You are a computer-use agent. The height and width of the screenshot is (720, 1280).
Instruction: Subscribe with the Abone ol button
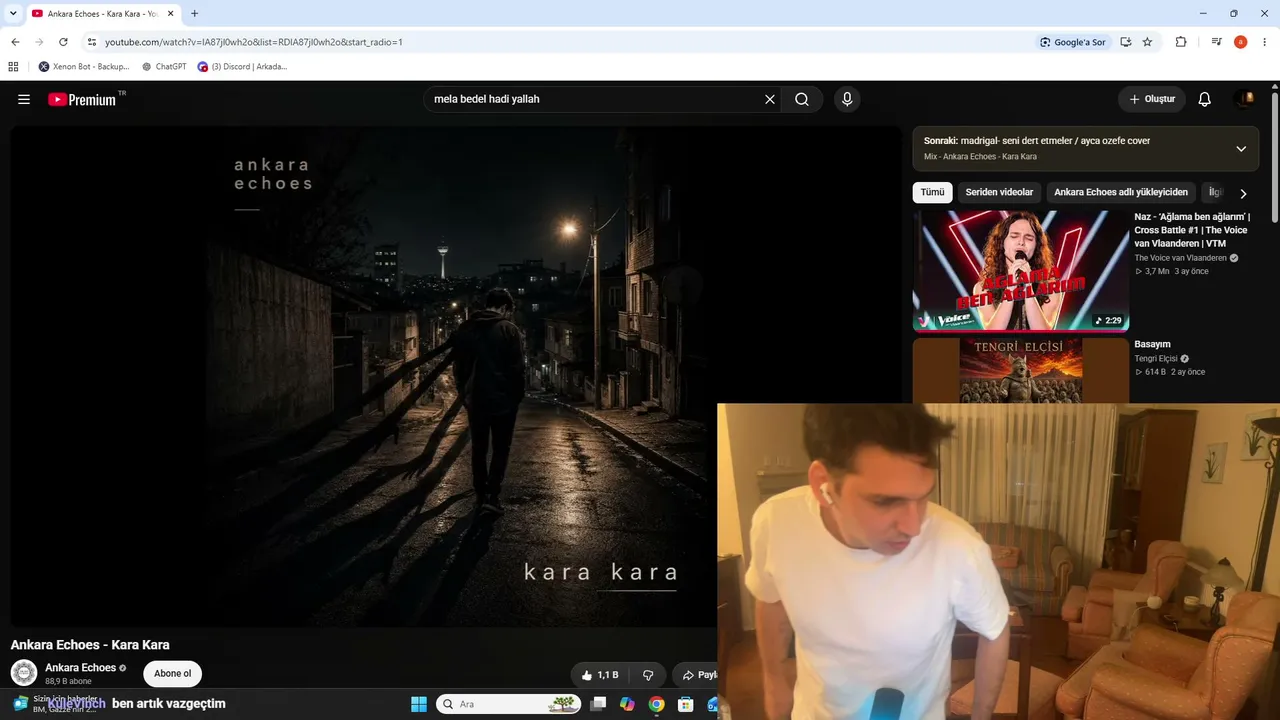[x=172, y=674]
